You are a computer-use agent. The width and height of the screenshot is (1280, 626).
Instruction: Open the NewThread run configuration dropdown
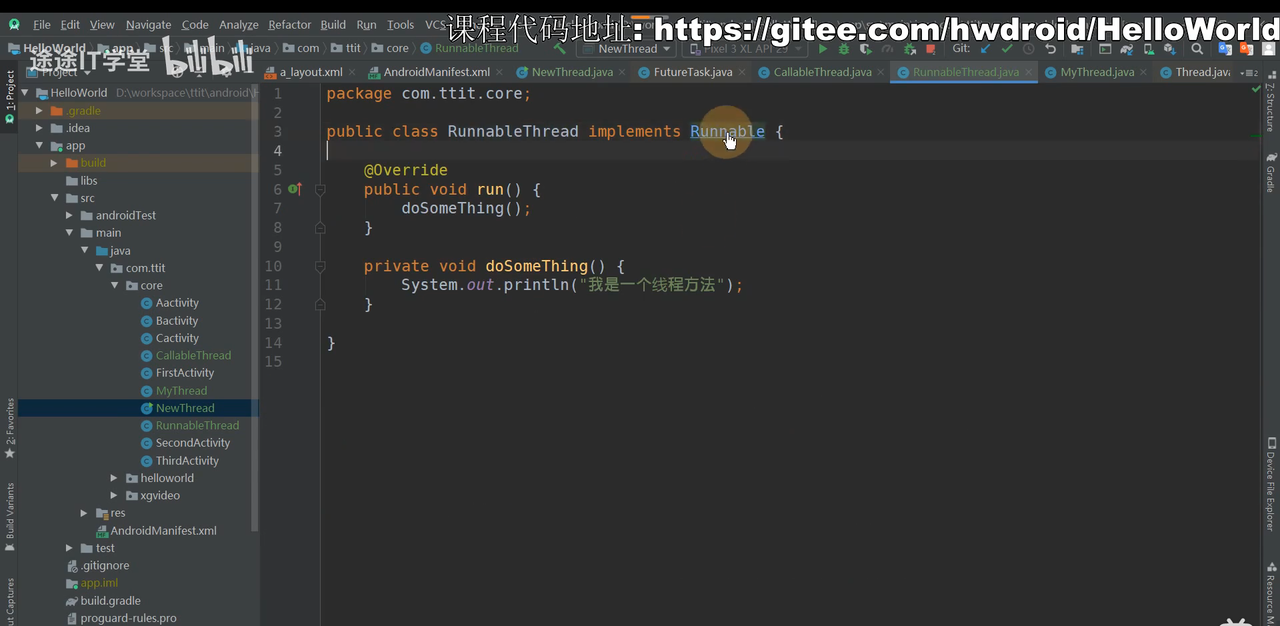coord(627,48)
